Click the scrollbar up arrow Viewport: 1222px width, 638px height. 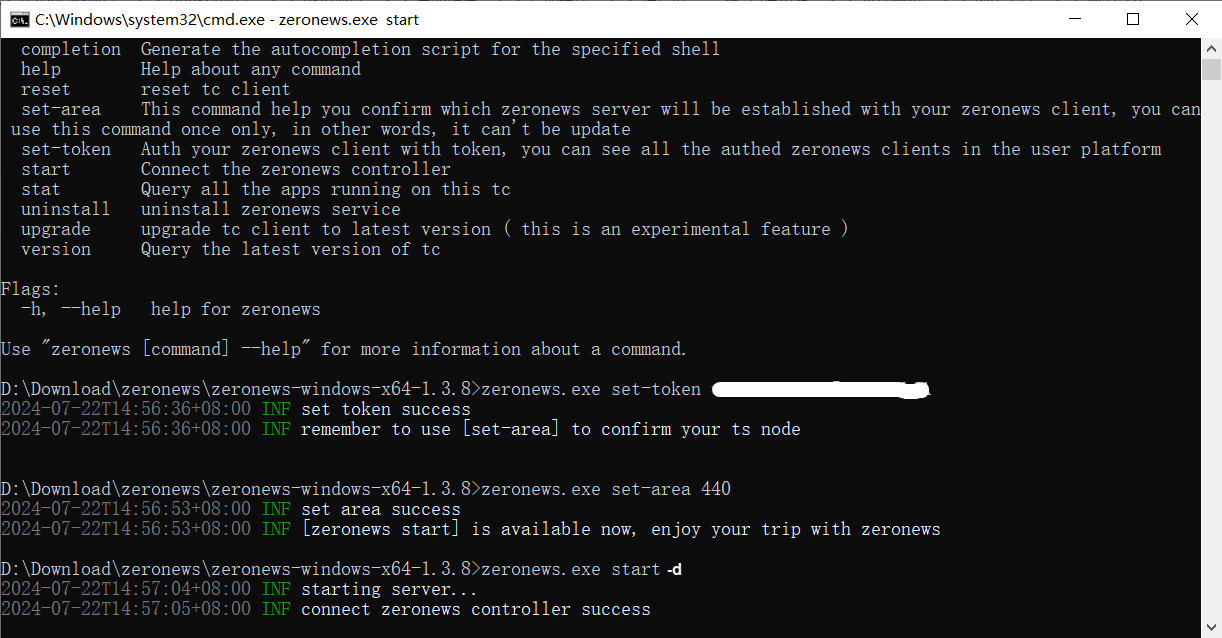point(1211,48)
